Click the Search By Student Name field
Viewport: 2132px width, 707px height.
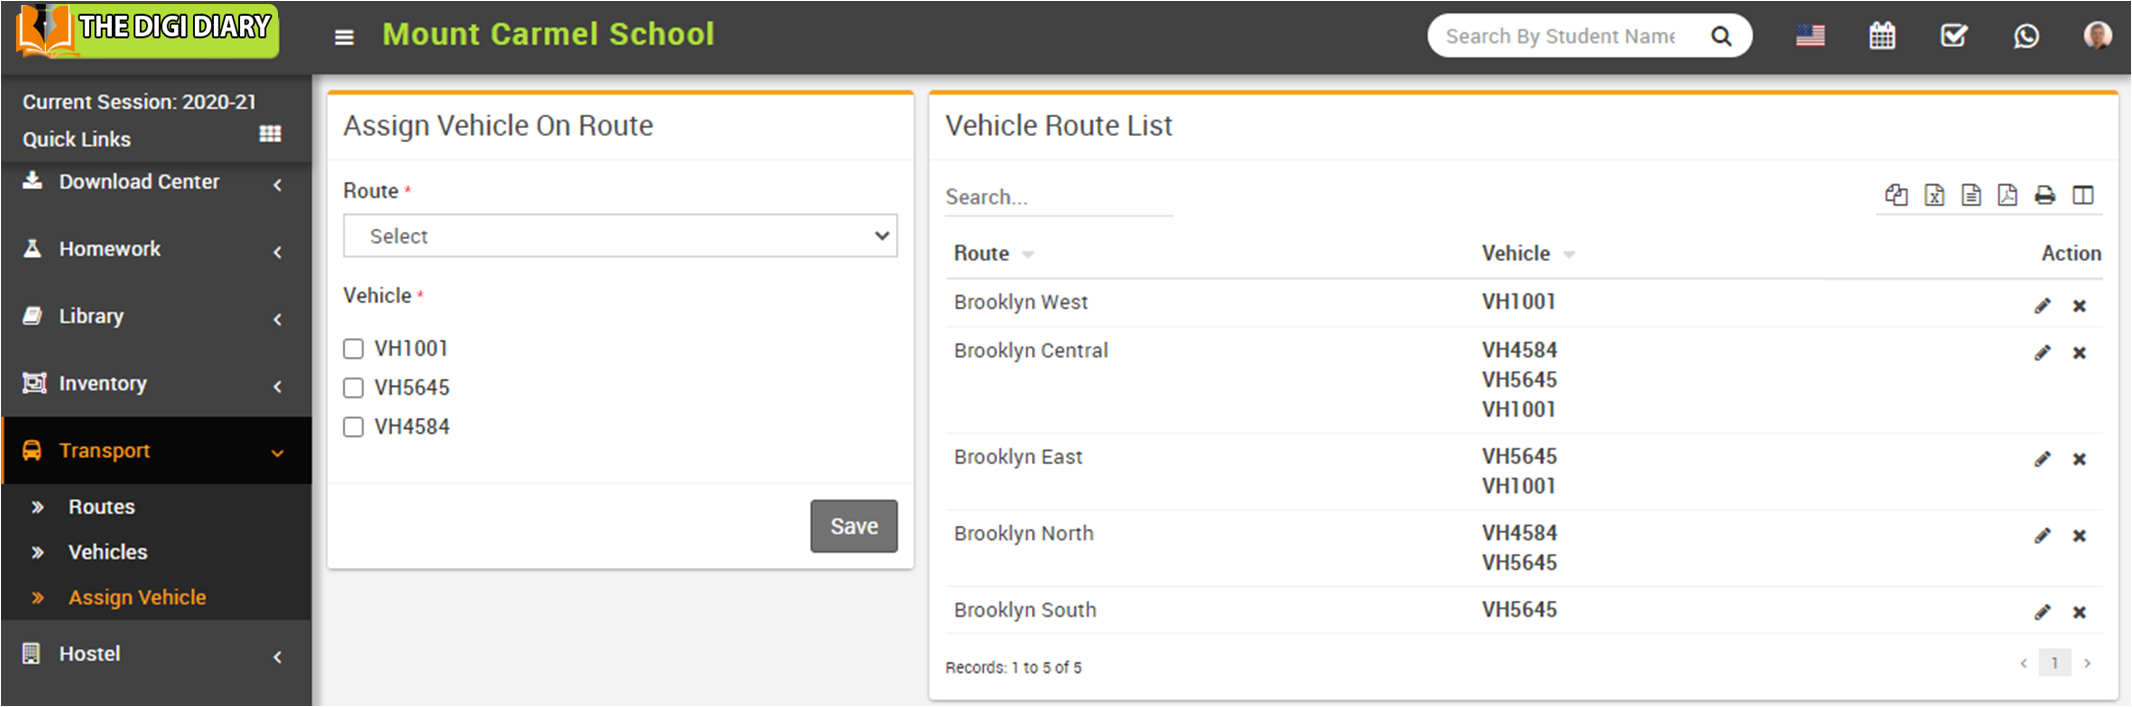click(x=1561, y=37)
